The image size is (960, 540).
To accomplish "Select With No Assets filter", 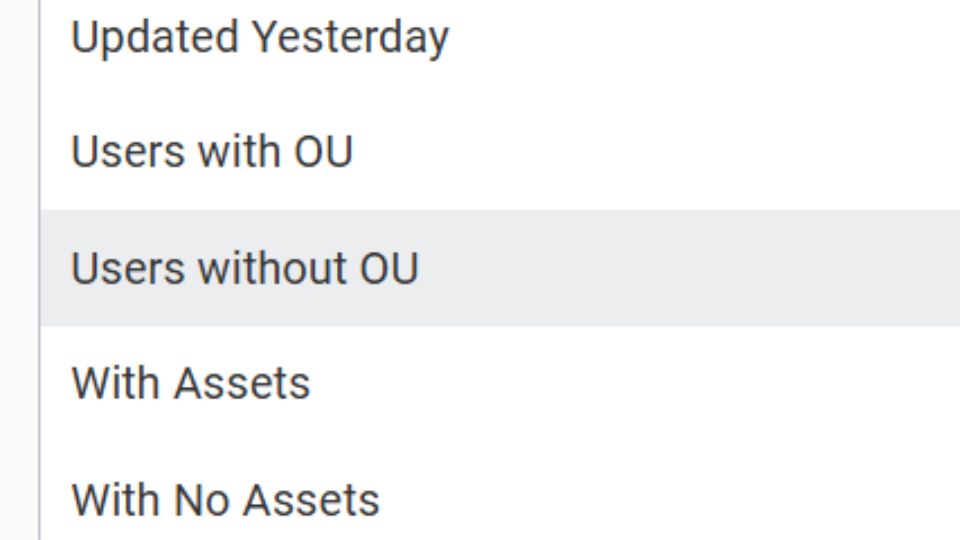I will coord(225,500).
